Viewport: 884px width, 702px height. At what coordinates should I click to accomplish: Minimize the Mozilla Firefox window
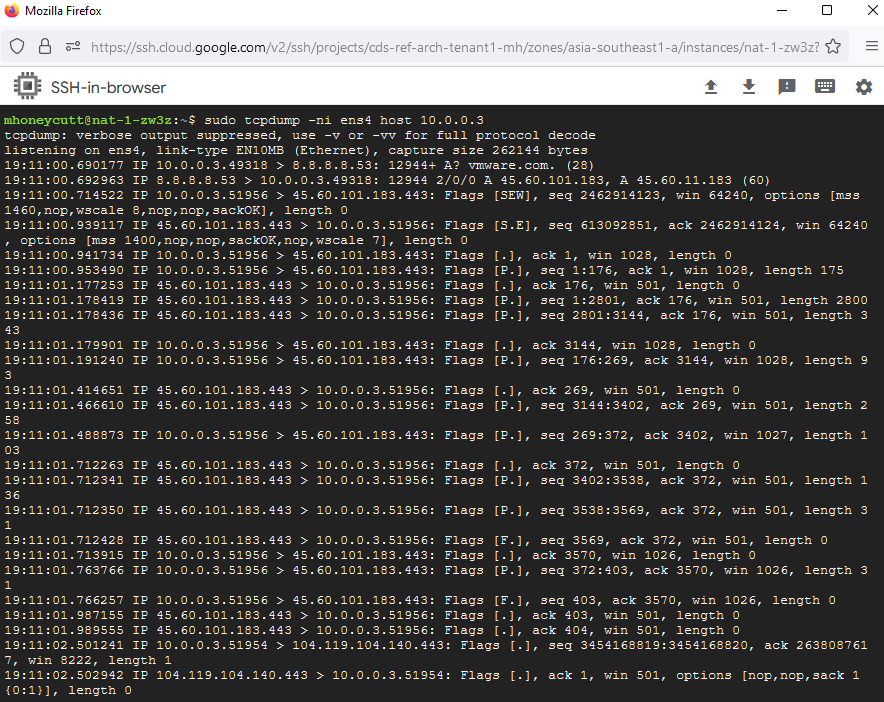tap(782, 11)
